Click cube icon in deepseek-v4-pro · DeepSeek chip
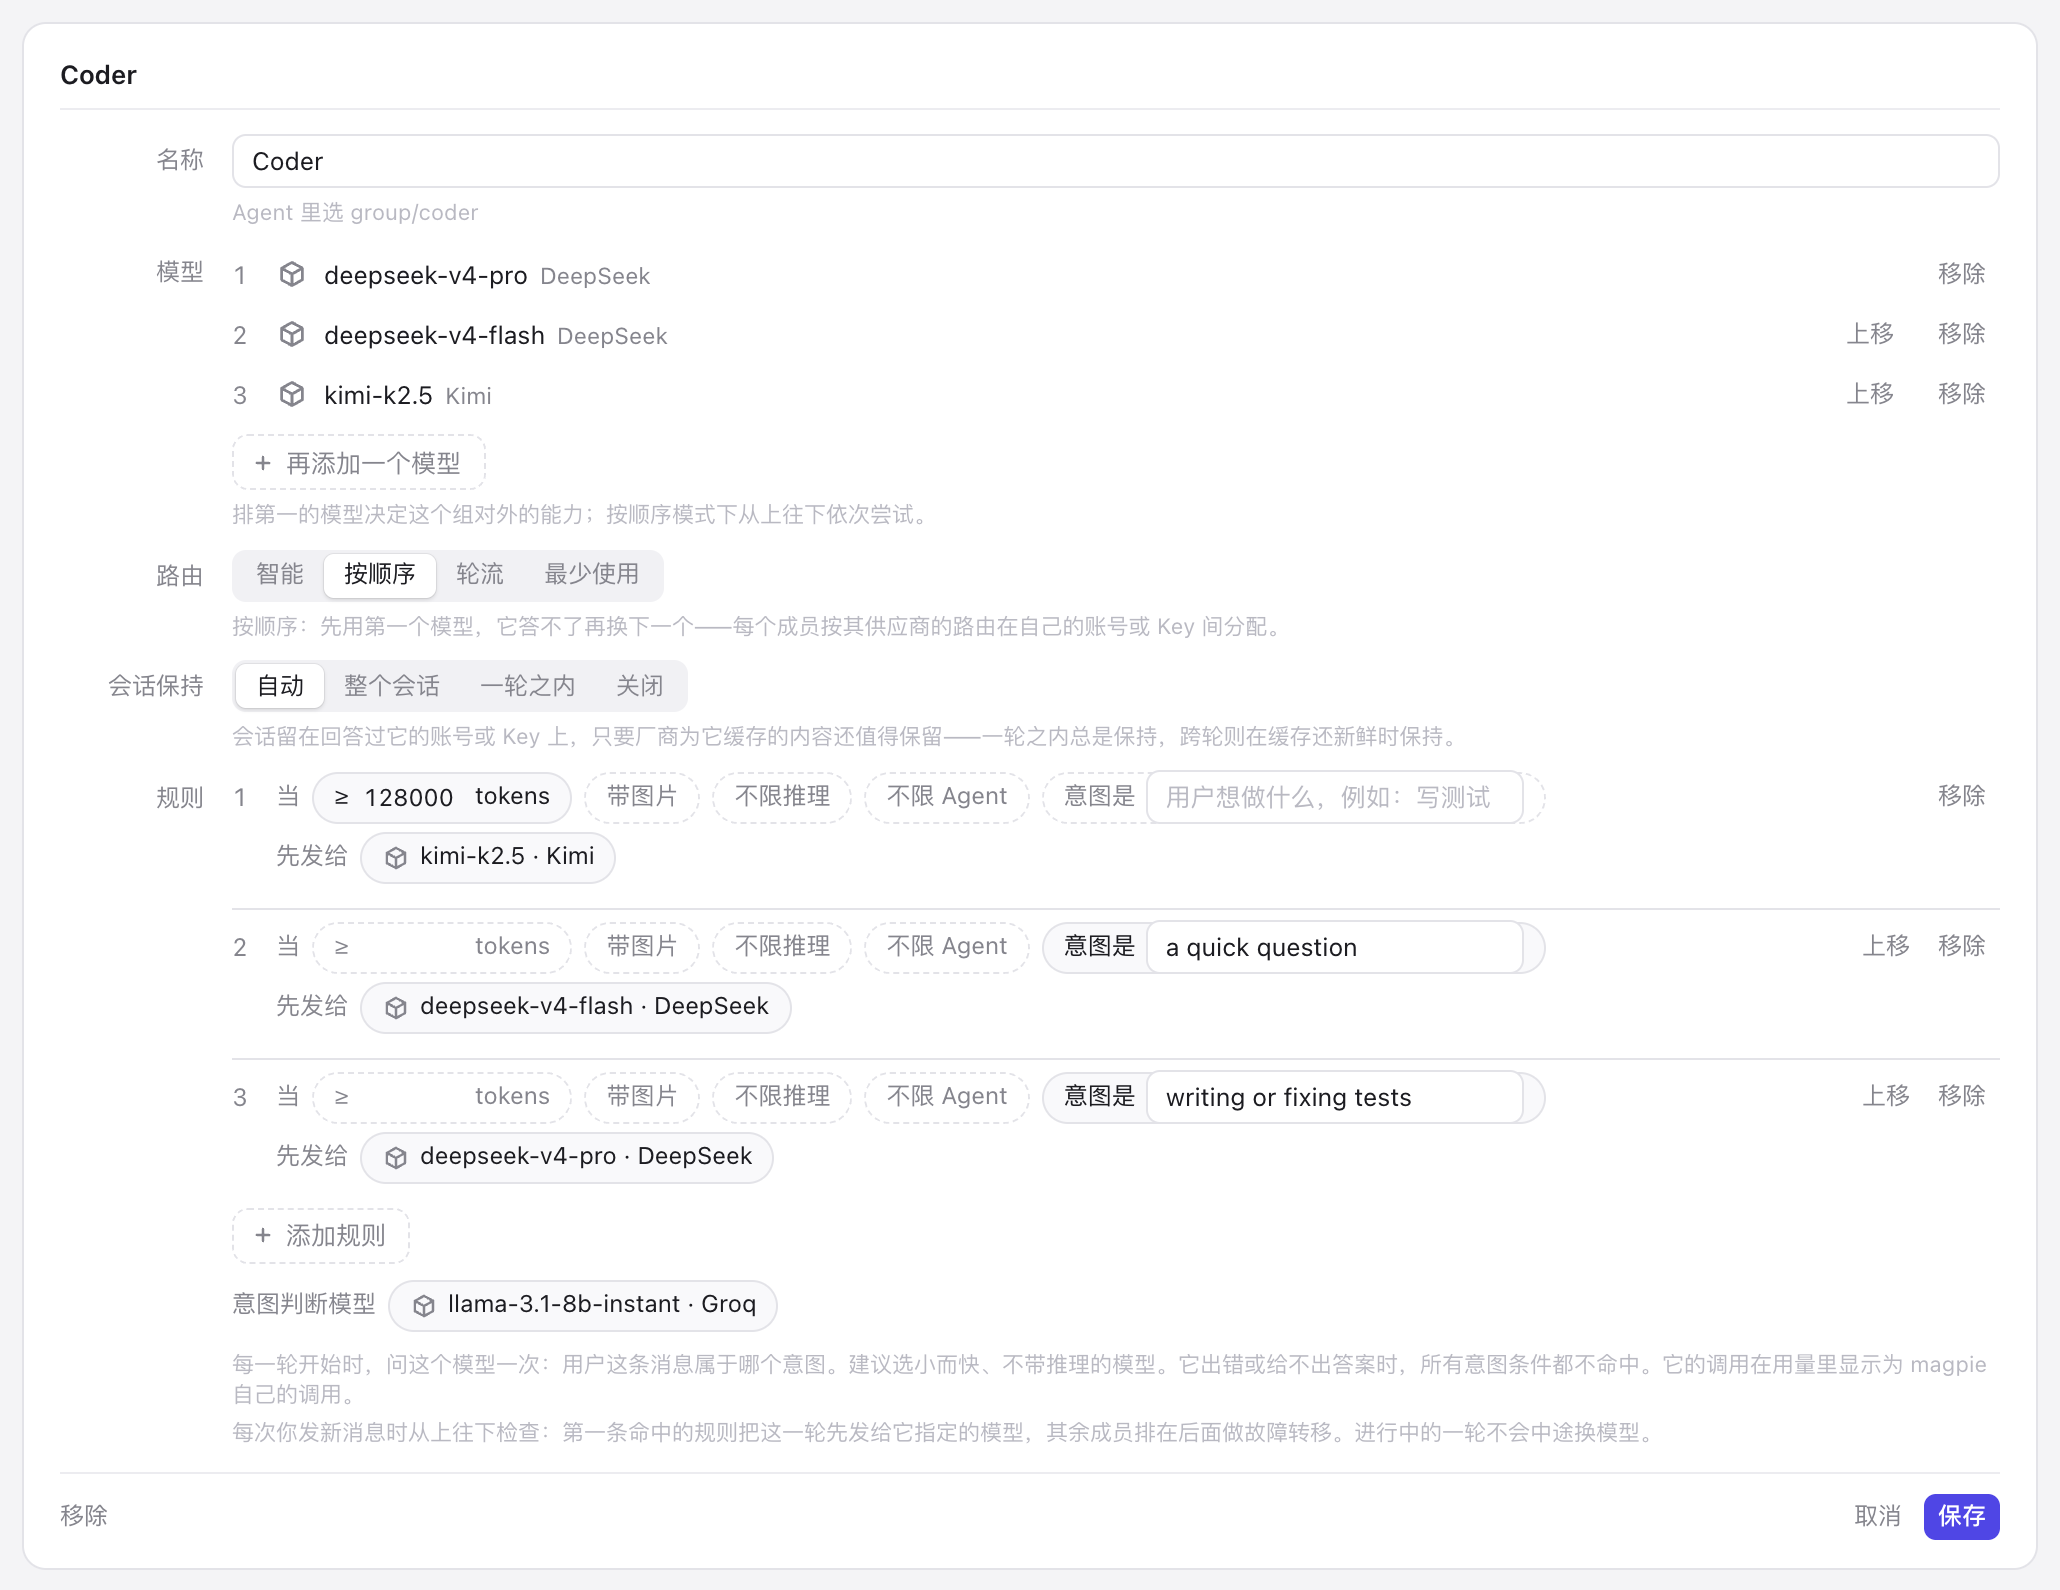 pyautogui.click(x=396, y=1157)
